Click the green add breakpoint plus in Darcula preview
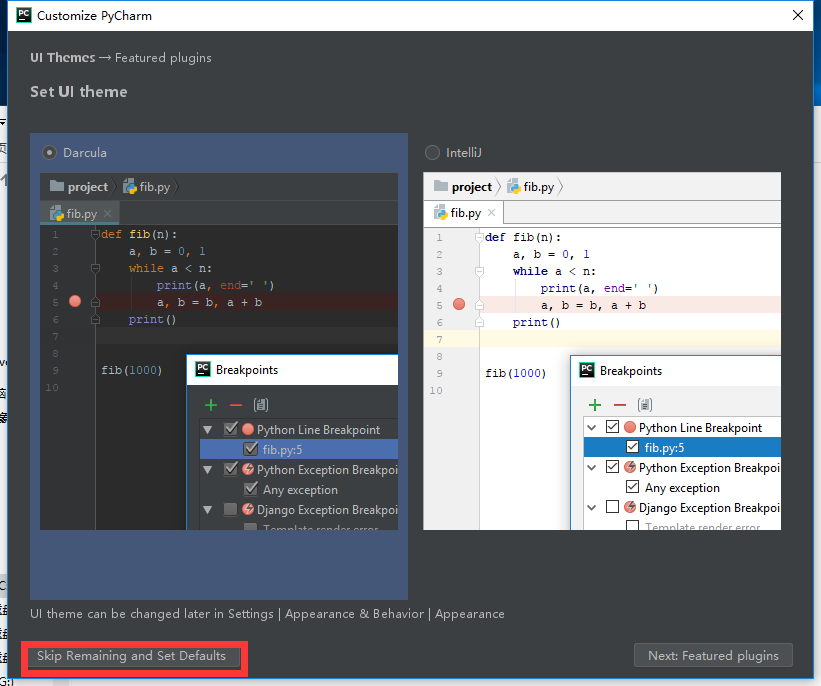The width and height of the screenshot is (821, 686). click(210, 405)
